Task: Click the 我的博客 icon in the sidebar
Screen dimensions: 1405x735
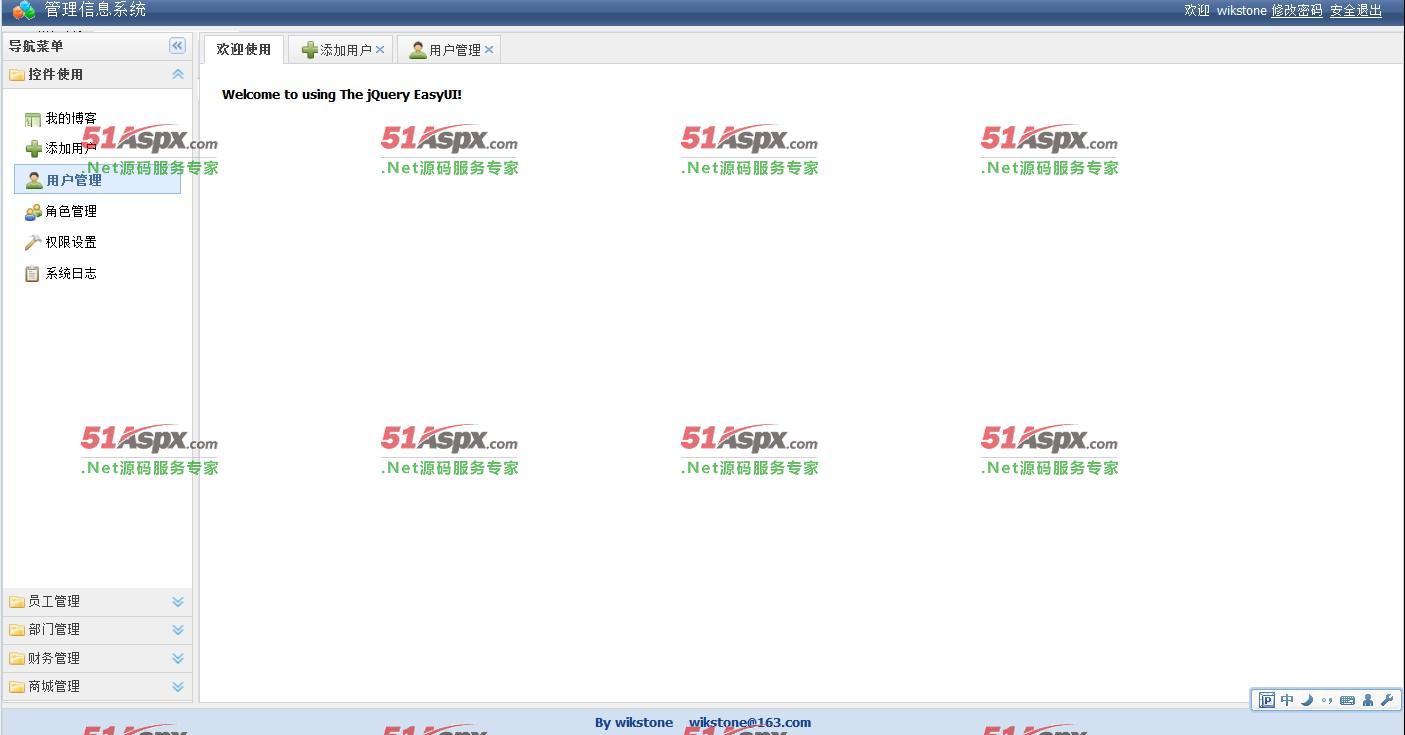Action: 33,119
